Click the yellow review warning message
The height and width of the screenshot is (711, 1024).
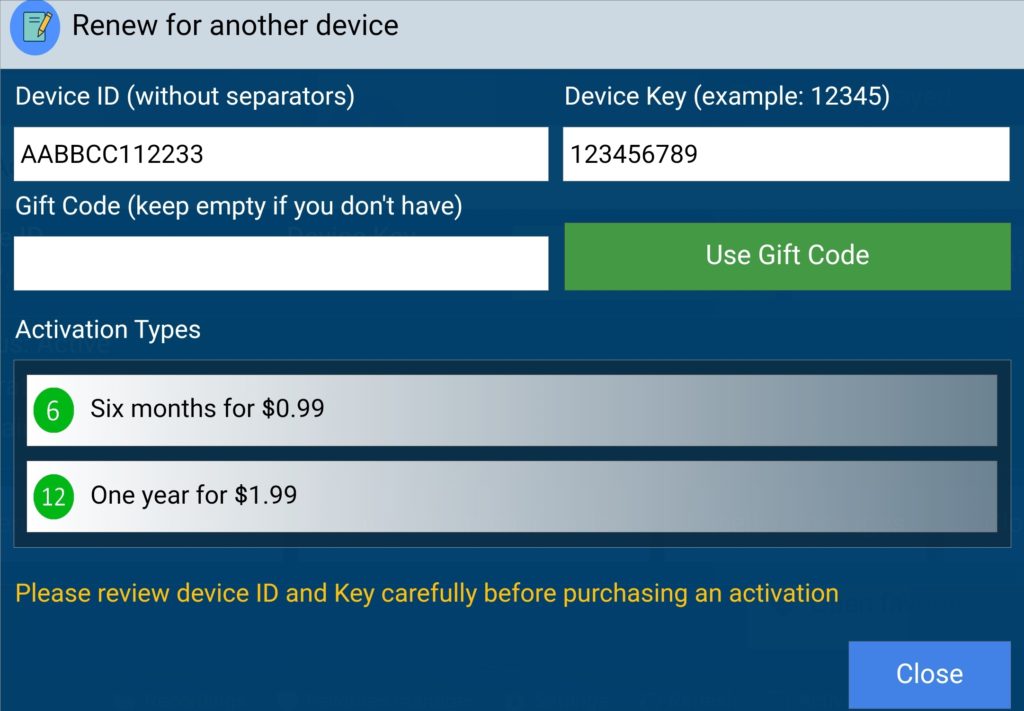click(x=427, y=593)
